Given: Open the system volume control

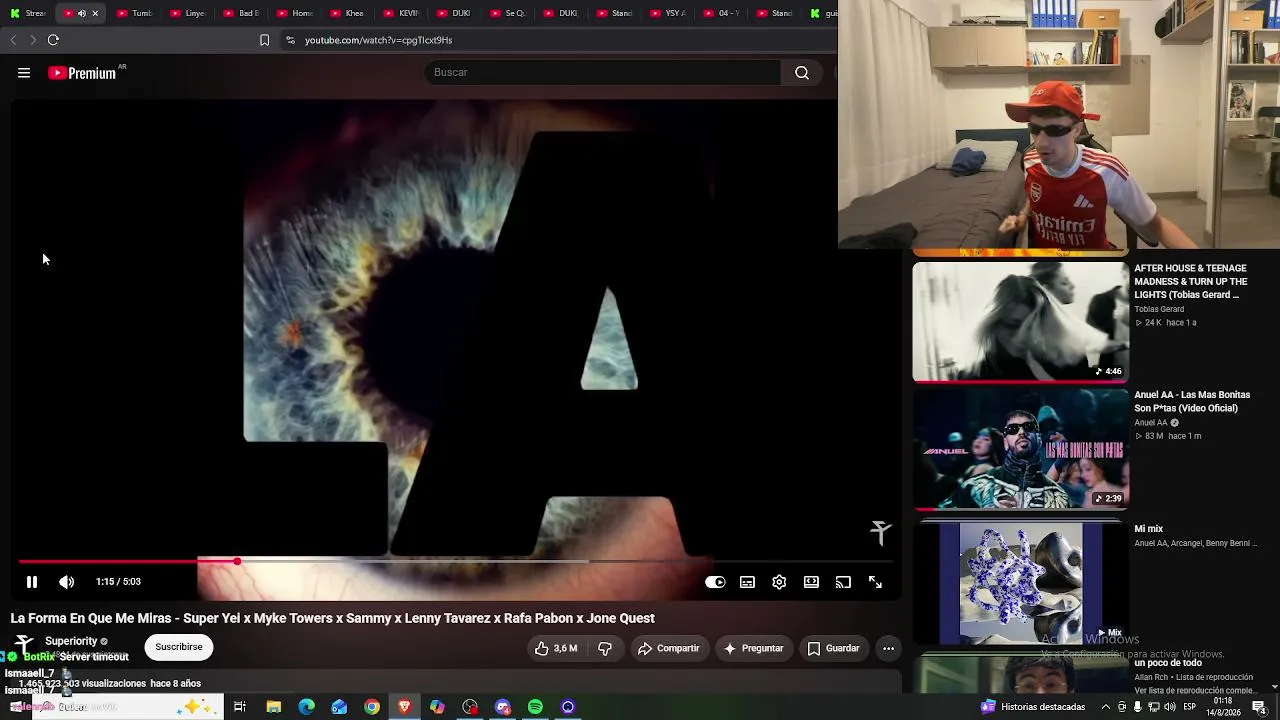Looking at the screenshot, I should tap(1170, 707).
